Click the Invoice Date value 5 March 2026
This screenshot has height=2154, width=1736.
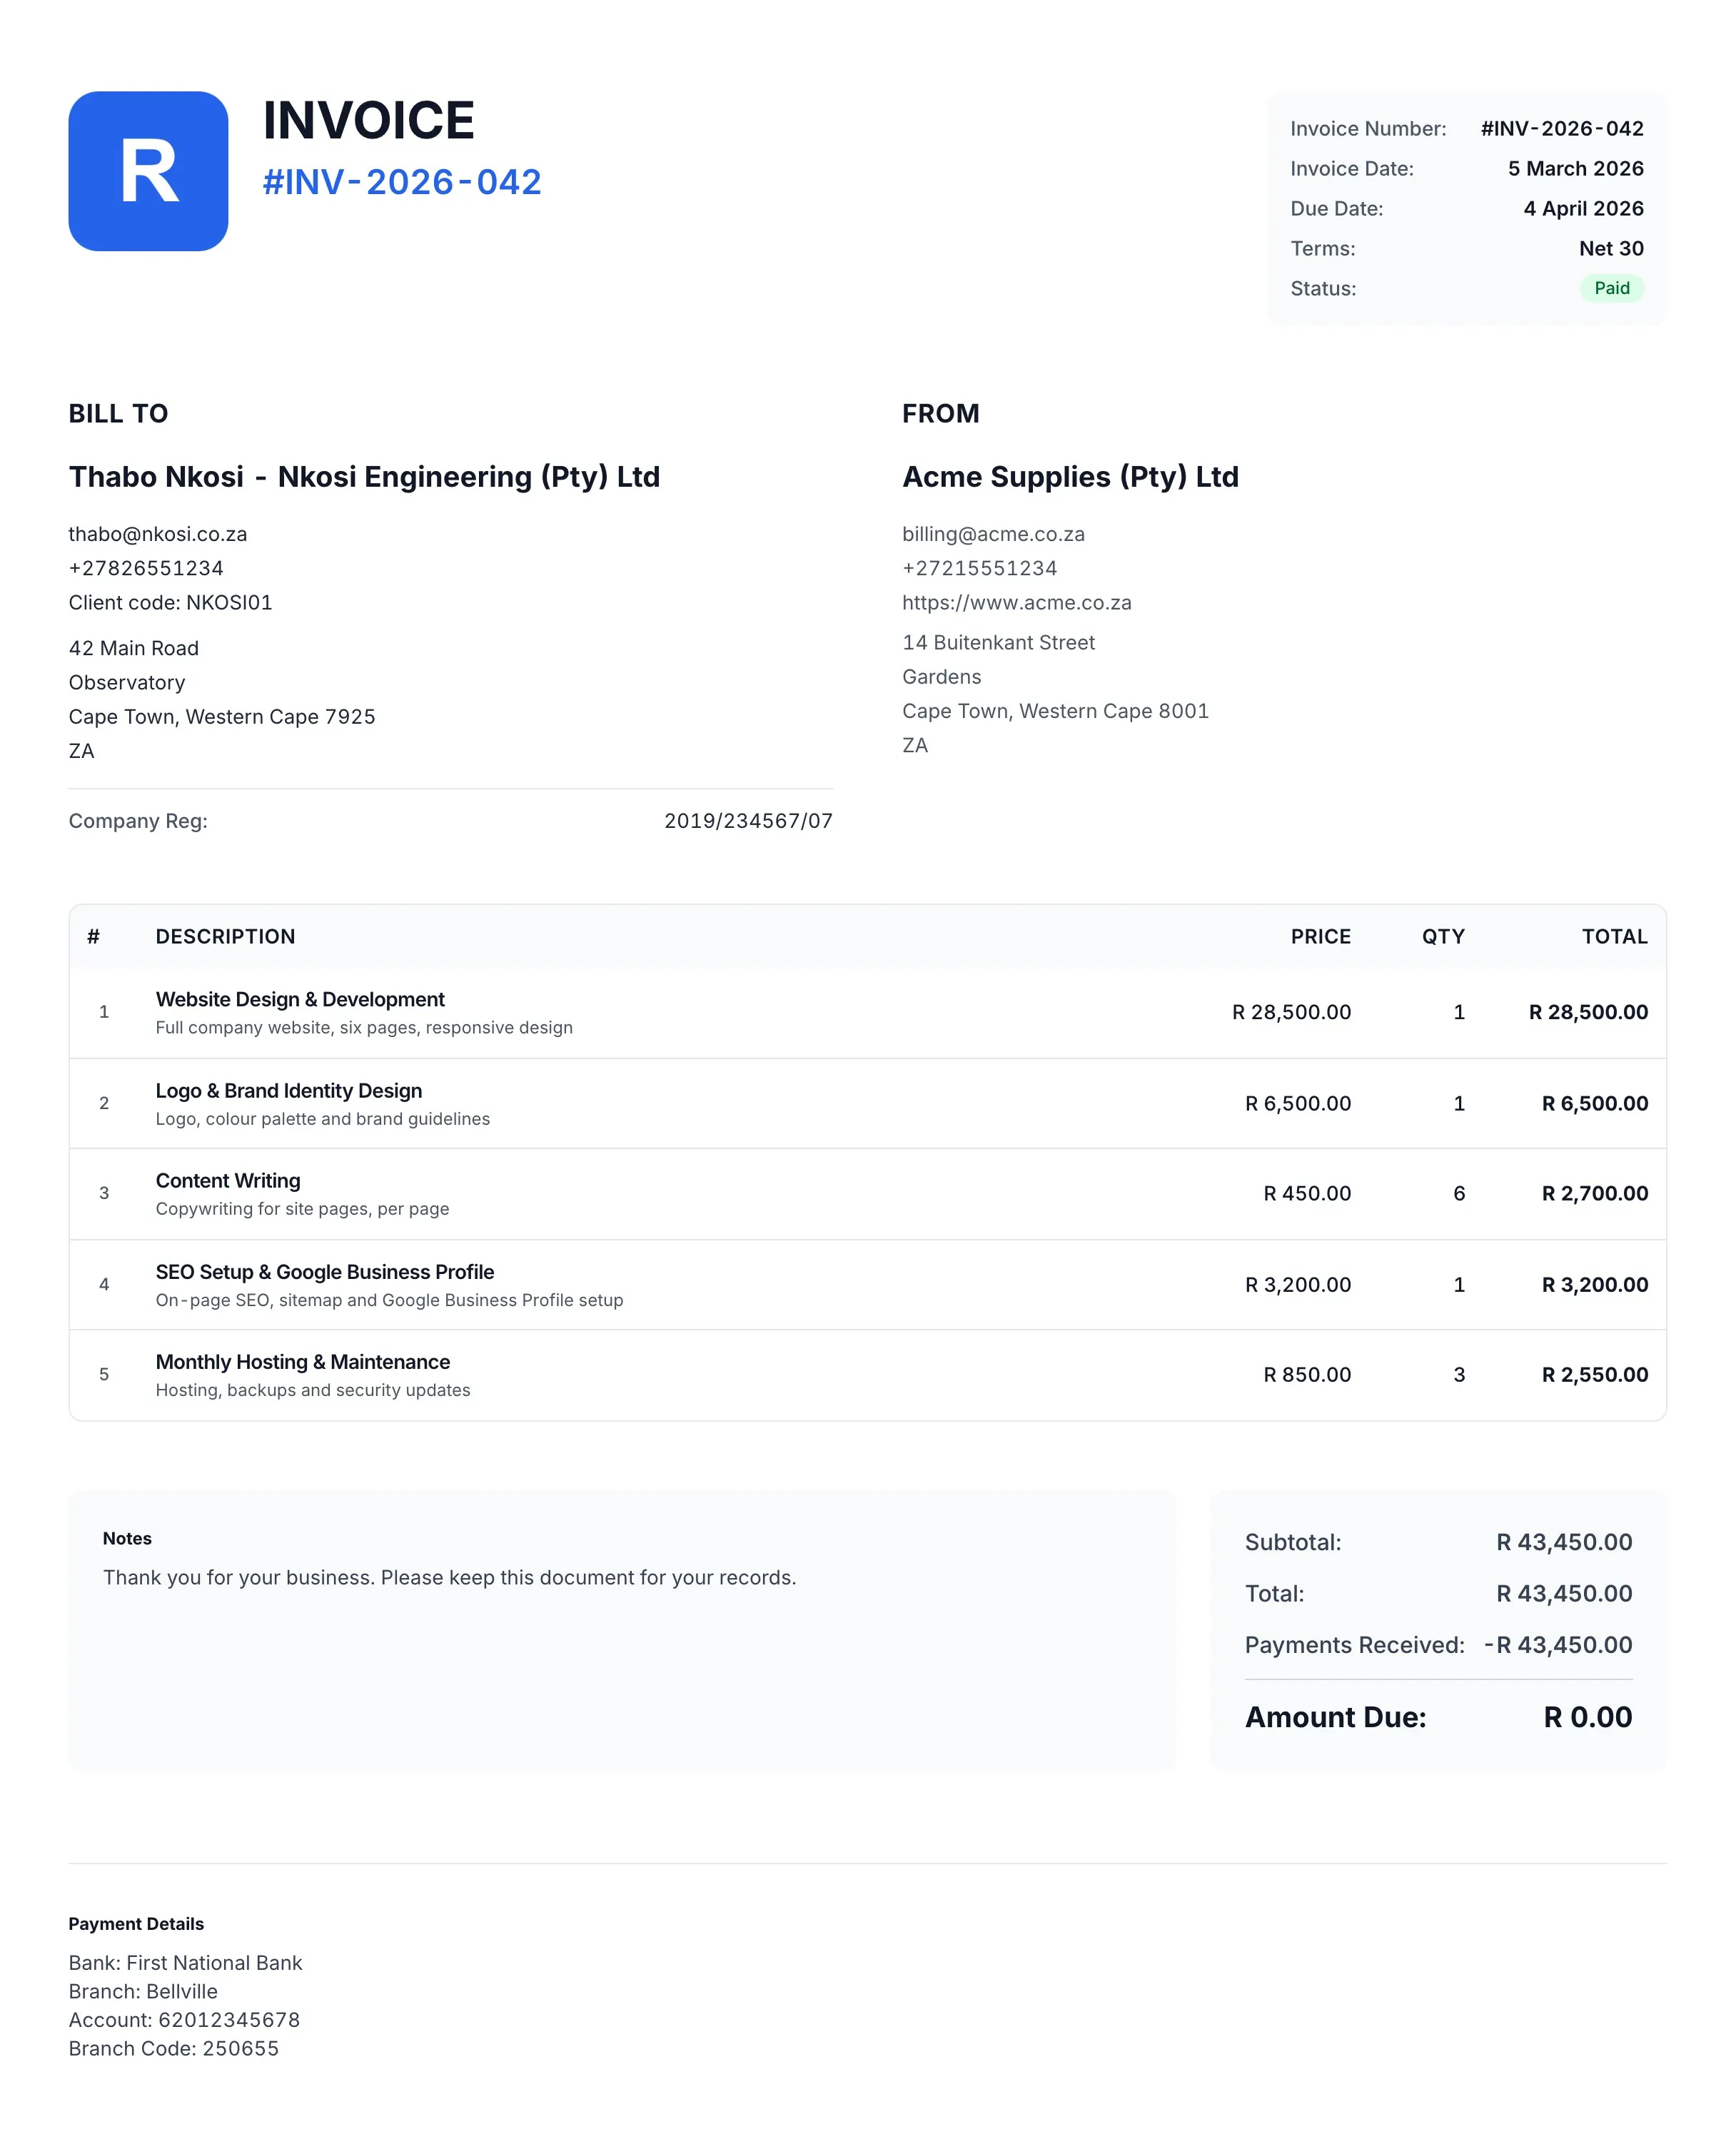tap(1575, 168)
